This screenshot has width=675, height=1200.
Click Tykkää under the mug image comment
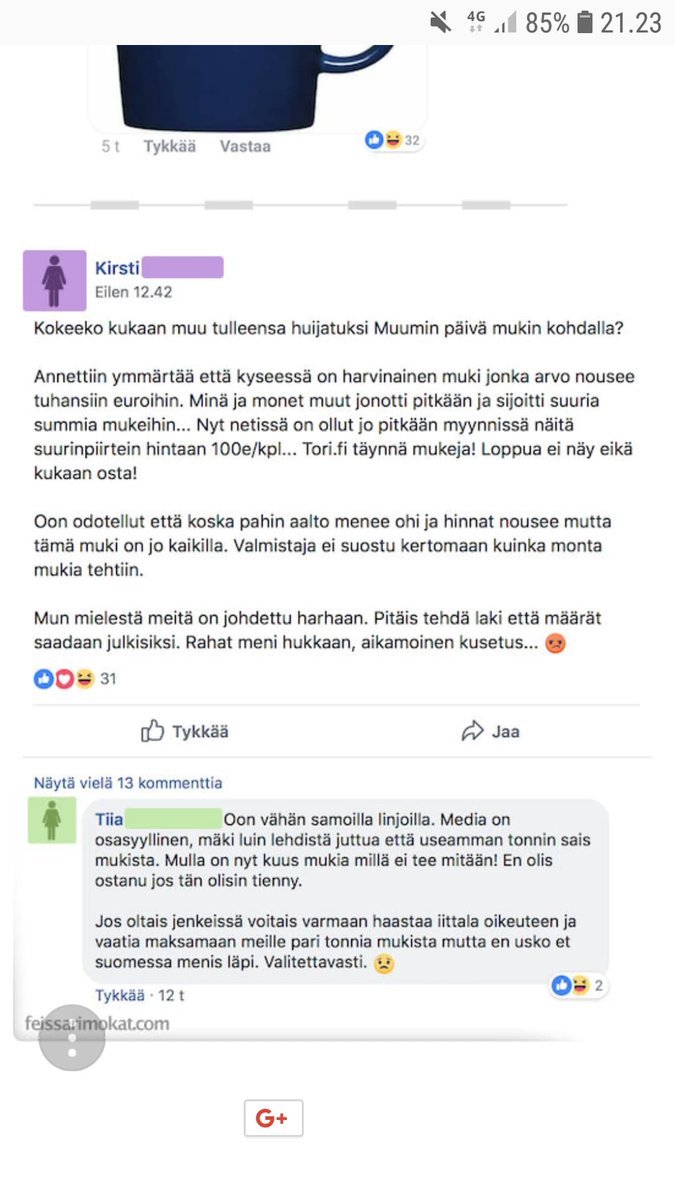tap(169, 146)
